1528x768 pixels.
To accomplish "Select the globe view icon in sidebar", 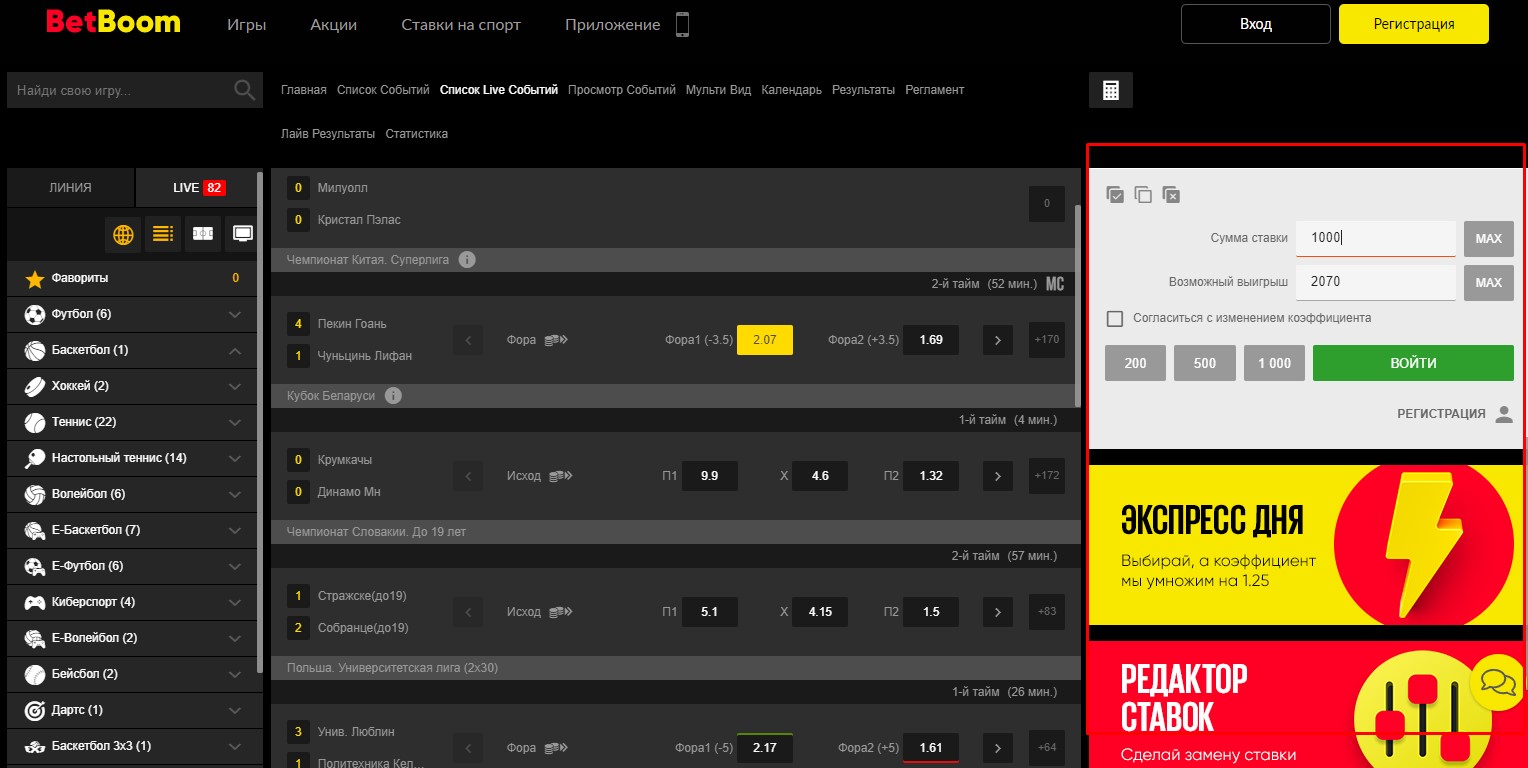I will point(123,234).
